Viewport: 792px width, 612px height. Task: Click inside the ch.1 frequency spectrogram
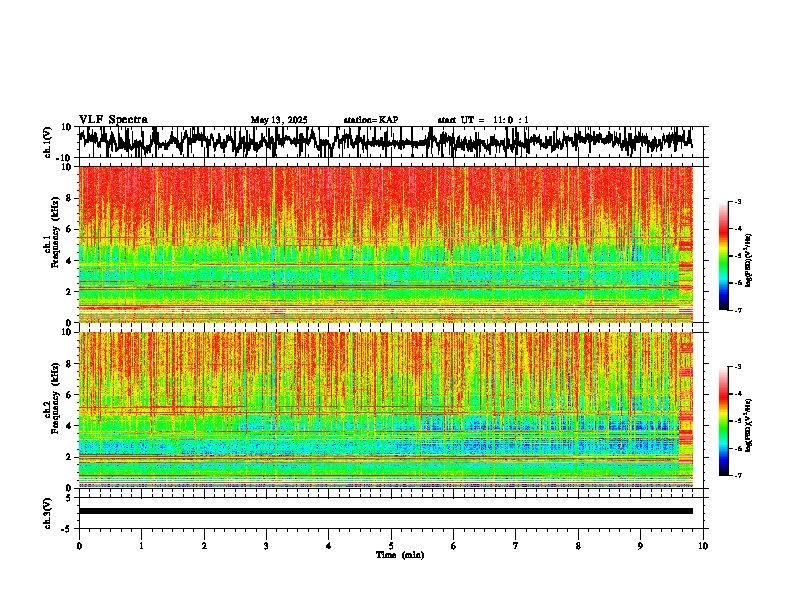pyautogui.click(x=386, y=244)
